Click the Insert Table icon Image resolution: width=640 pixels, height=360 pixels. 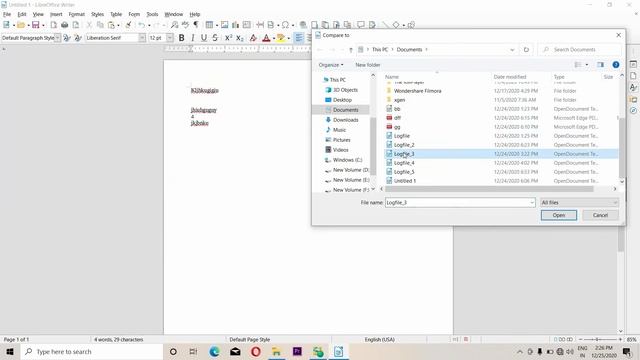209,25
